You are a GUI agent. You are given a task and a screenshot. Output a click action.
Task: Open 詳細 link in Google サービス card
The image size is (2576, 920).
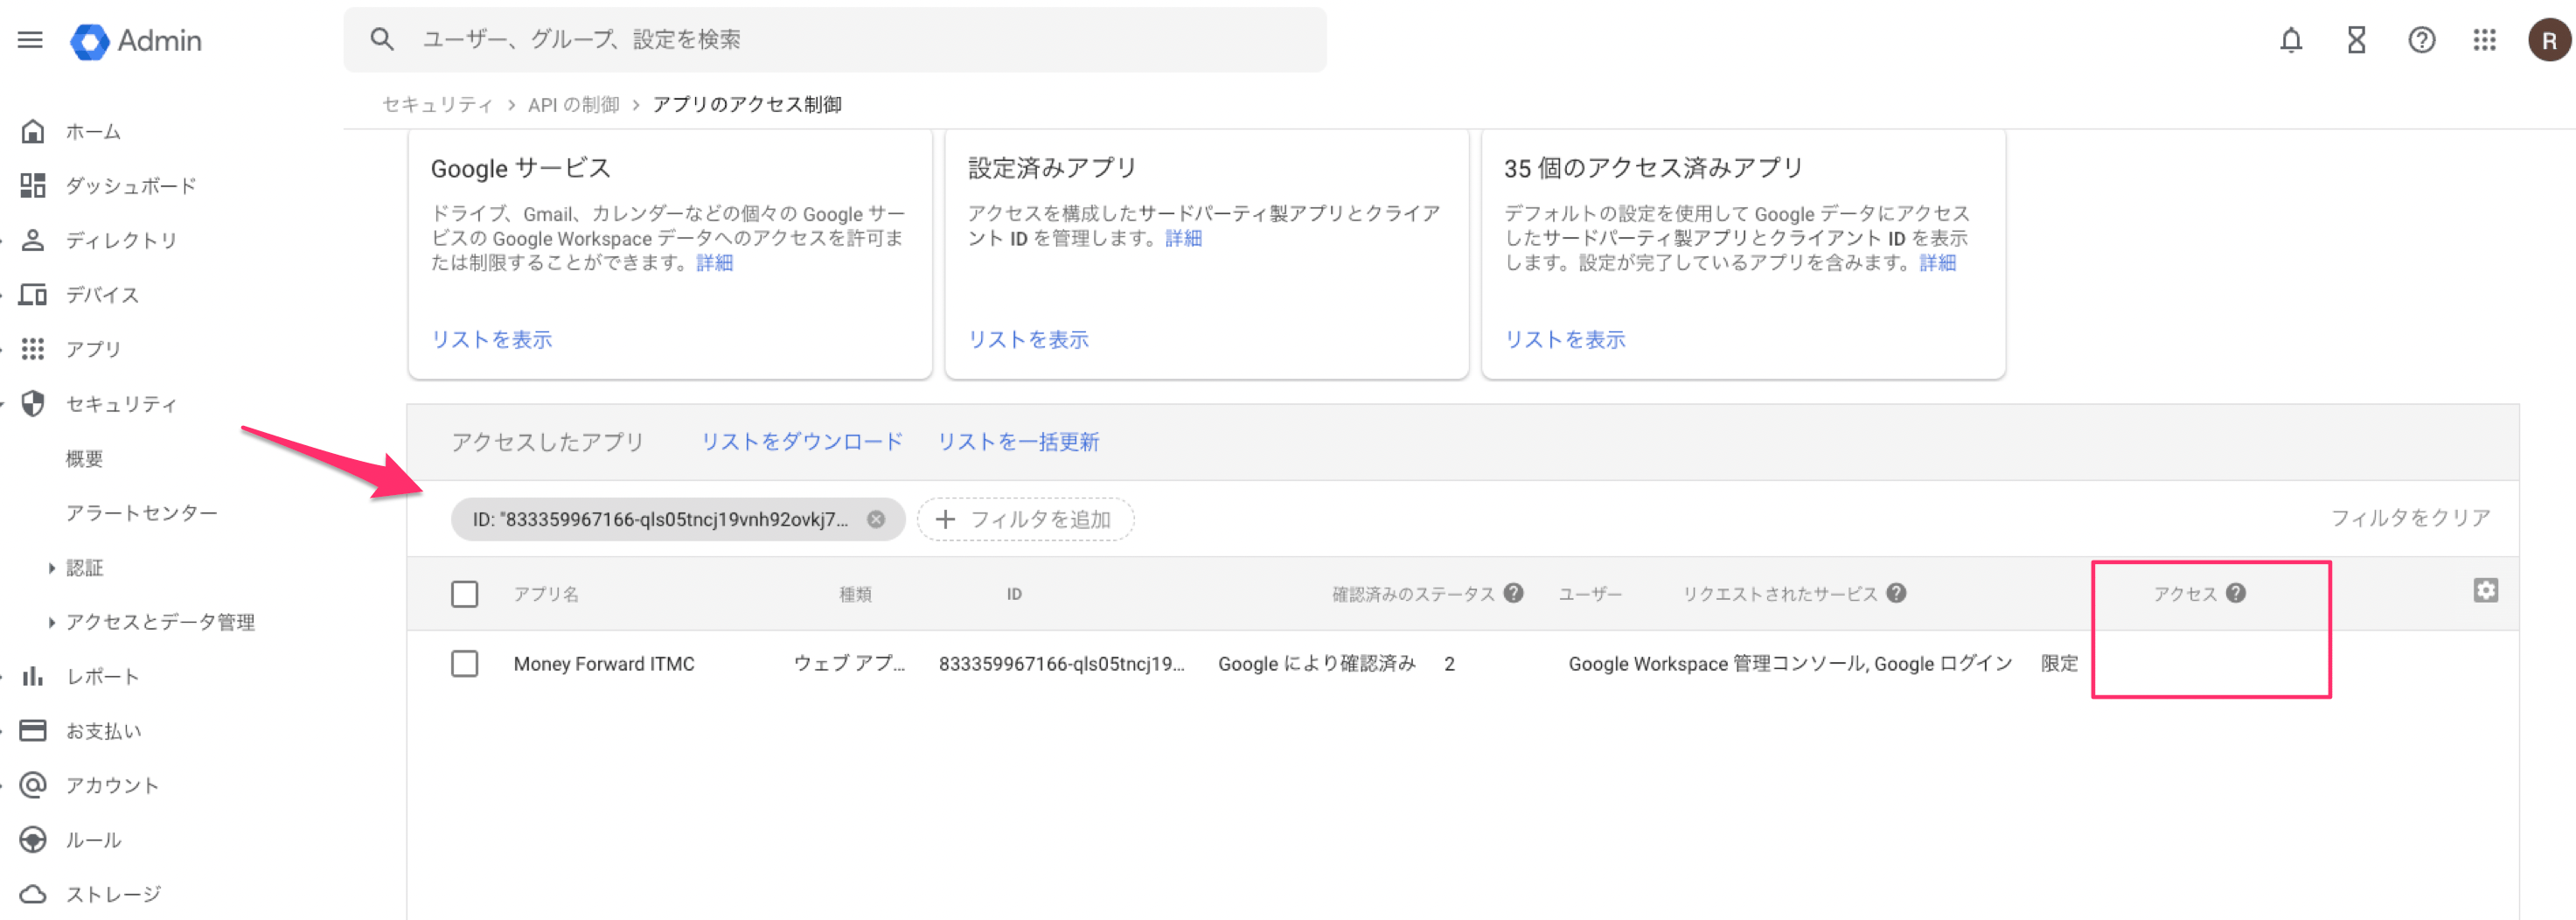point(714,262)
